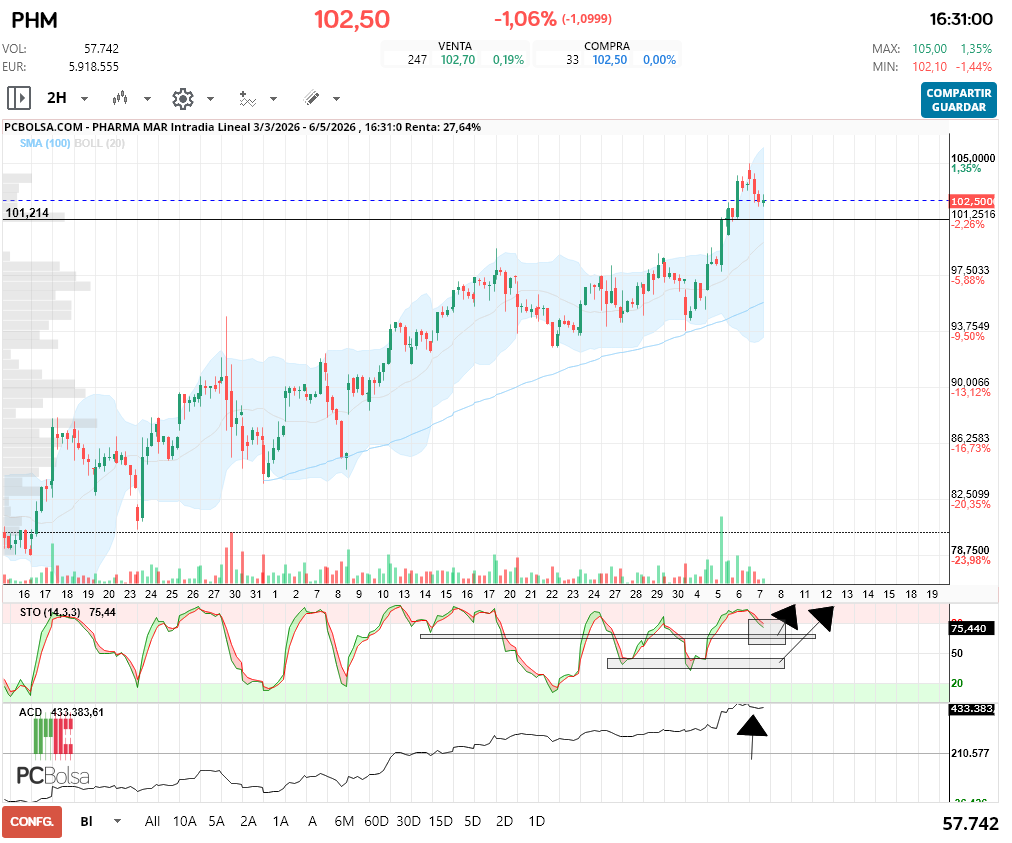Click the 101,214 horizontal line label
This screenshot has height=843, width=1012.
[27, 213]
